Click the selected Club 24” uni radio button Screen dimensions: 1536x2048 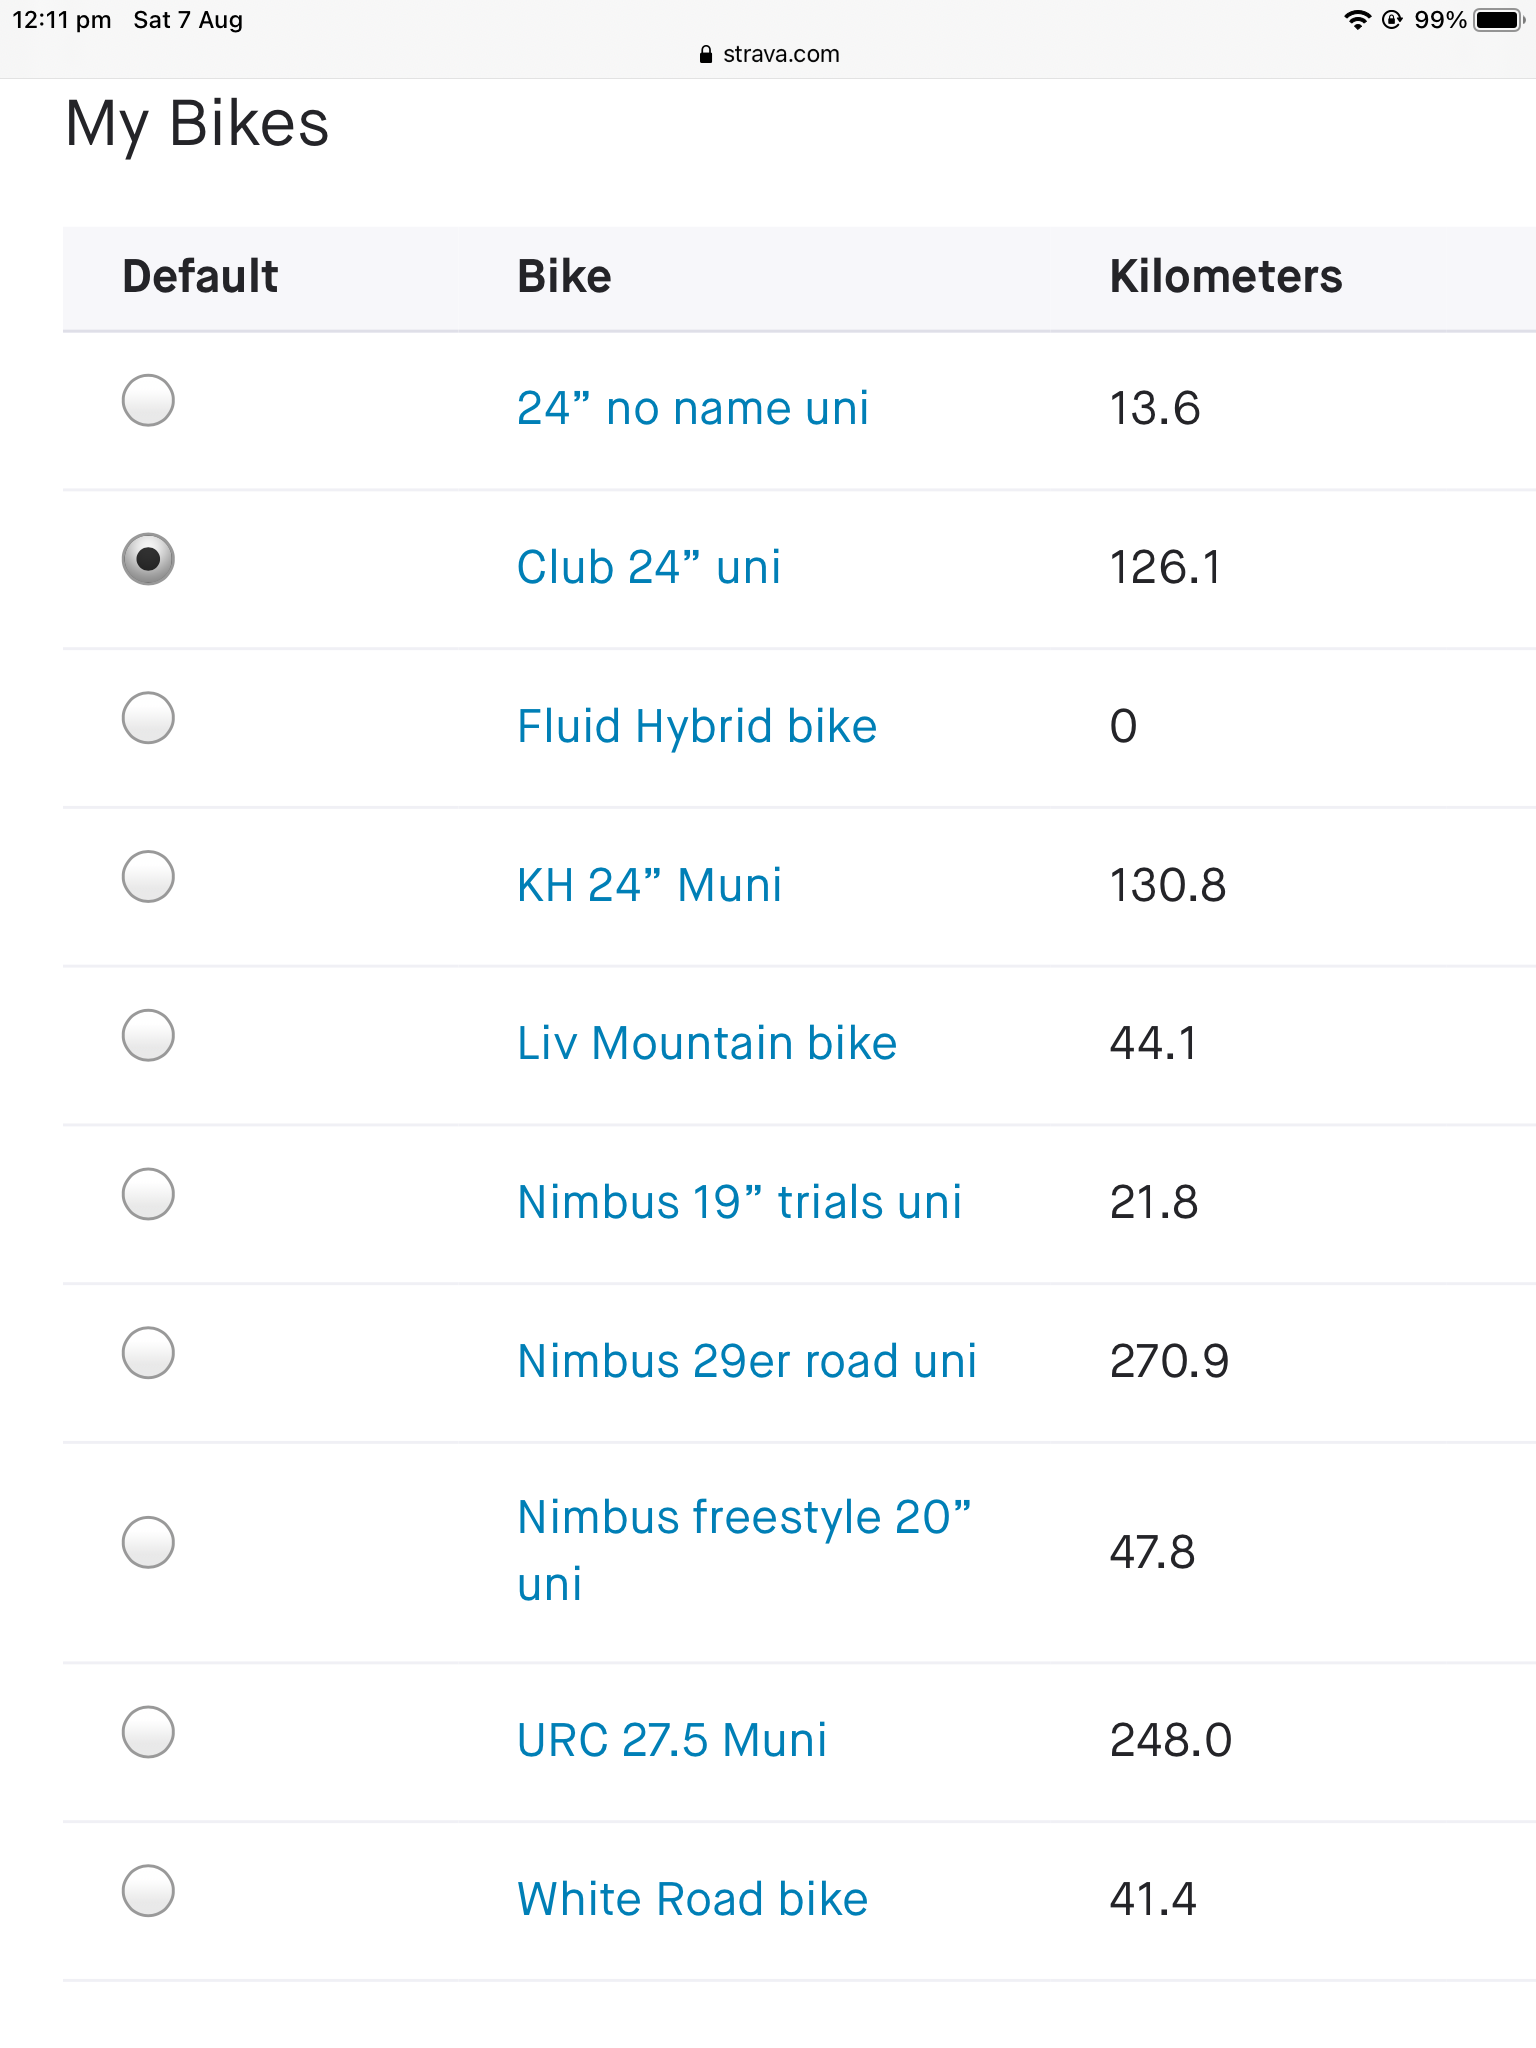148,559
